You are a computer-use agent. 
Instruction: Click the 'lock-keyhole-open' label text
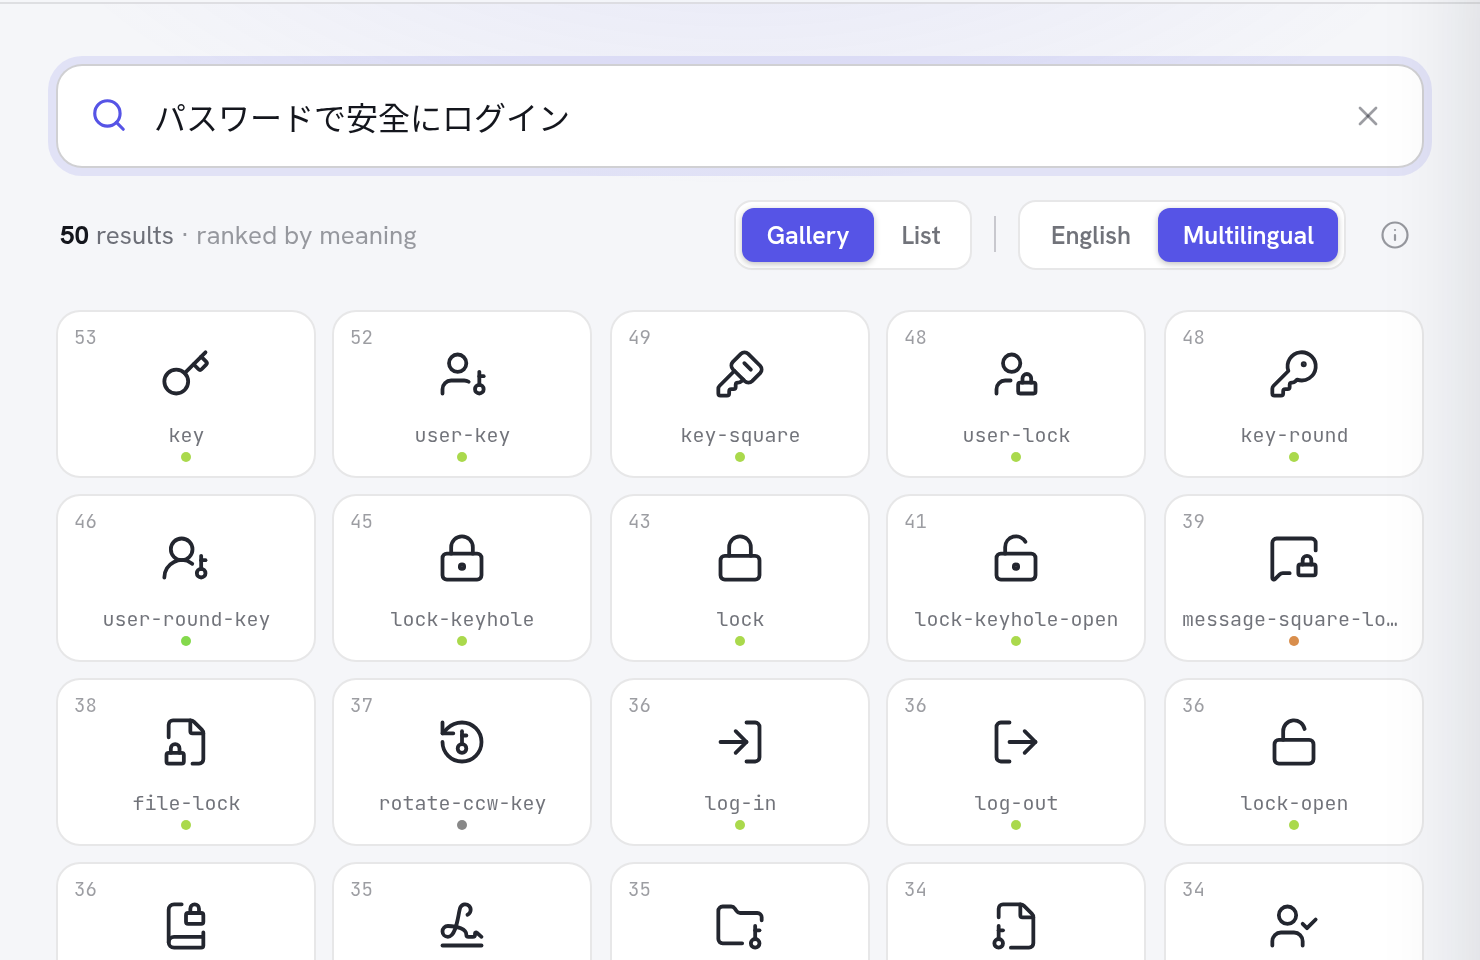[1016, 619]
